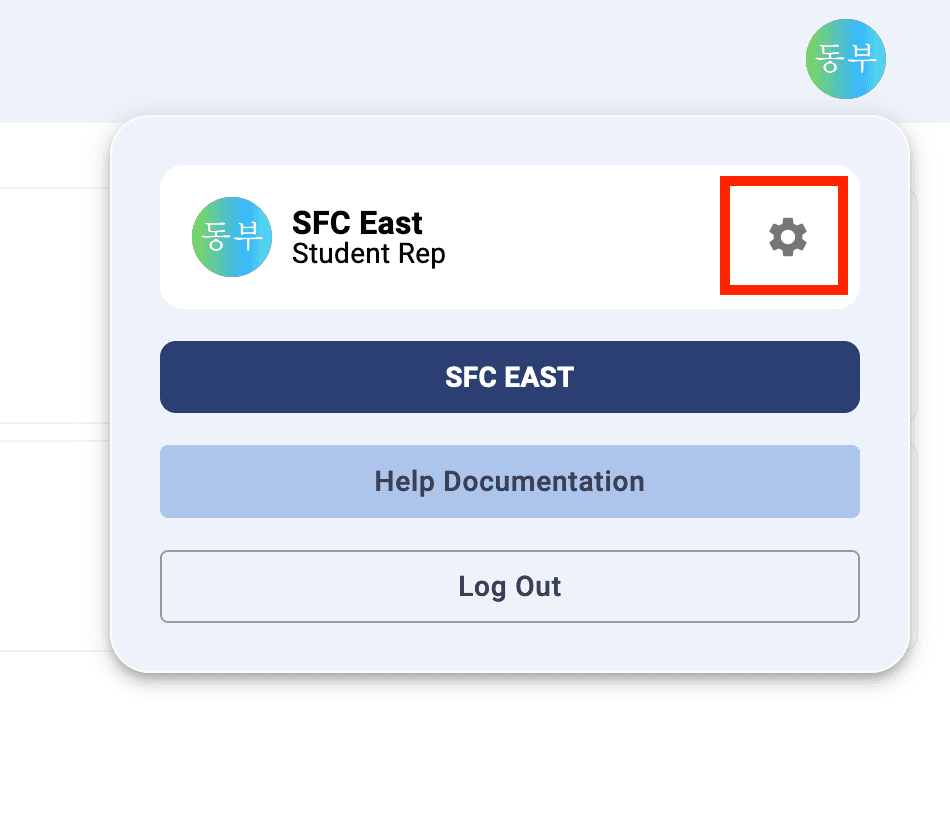950x816 pixels.
Task: Open settings from the SFC East card
Action: [x=787, y=237]
